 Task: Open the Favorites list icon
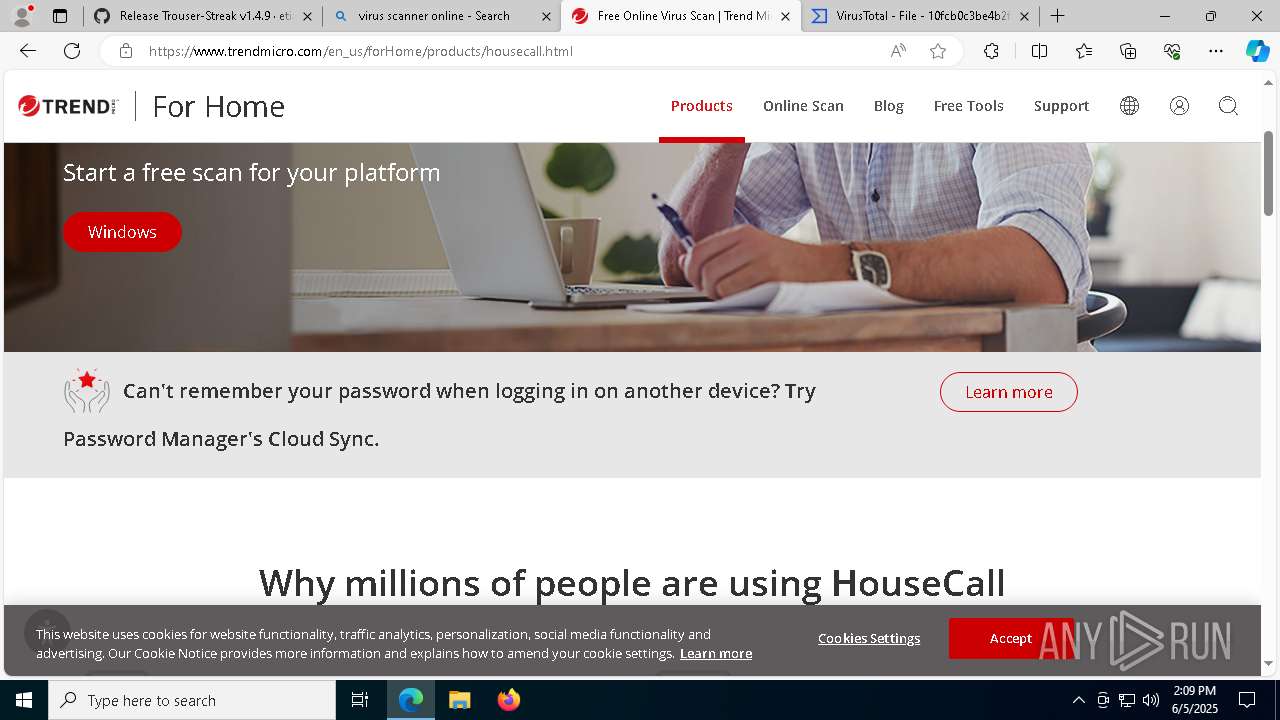pyautogui.click(x=1084, y=51)
